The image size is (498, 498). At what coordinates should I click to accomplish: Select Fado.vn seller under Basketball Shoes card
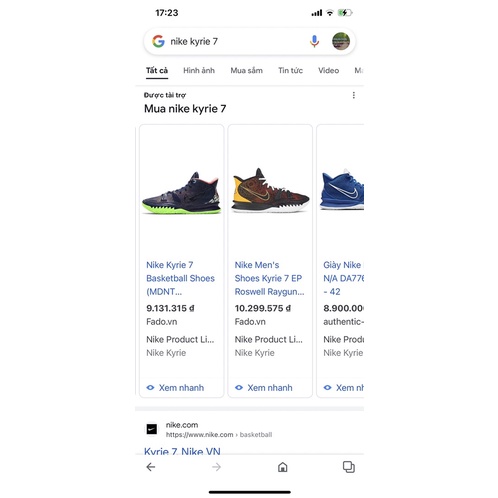click(162, 322)
